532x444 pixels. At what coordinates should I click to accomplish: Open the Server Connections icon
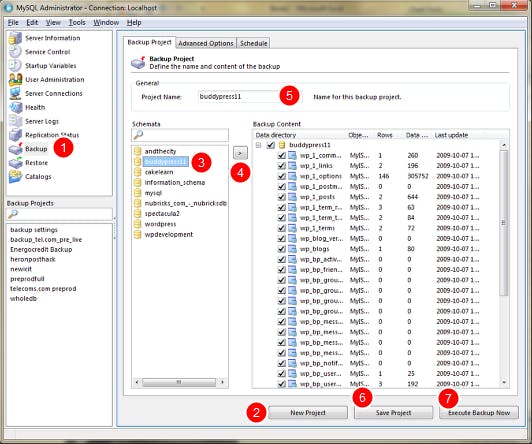tap(15, 94)
